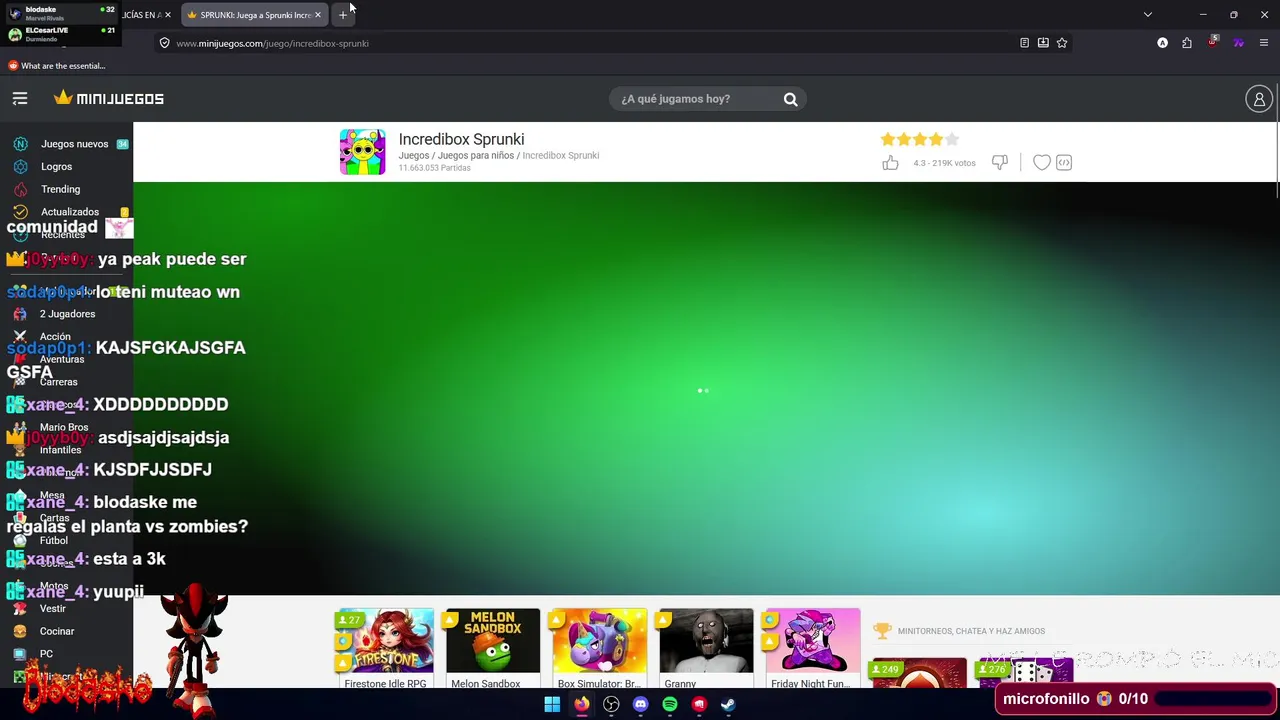Toggle reader view in address bar
This screenshot has width=1280, height=720.
point(1024,43)
